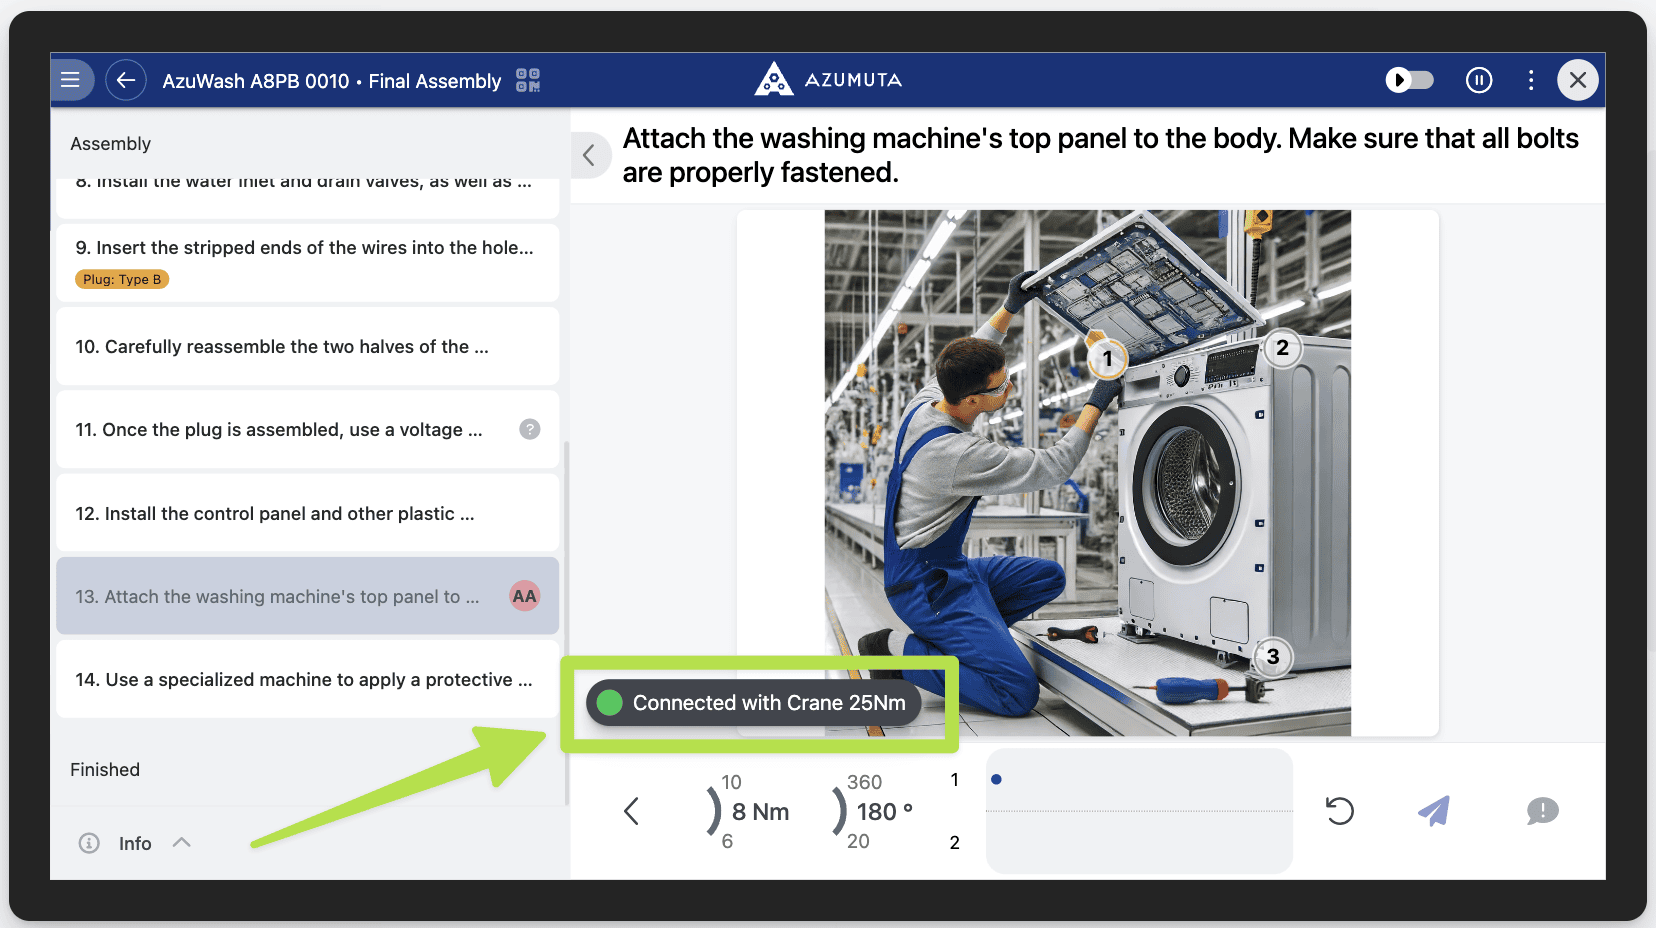Go to previous step with left chevron
Viewport: 1656px width, 928px height.
coord(631,811)
